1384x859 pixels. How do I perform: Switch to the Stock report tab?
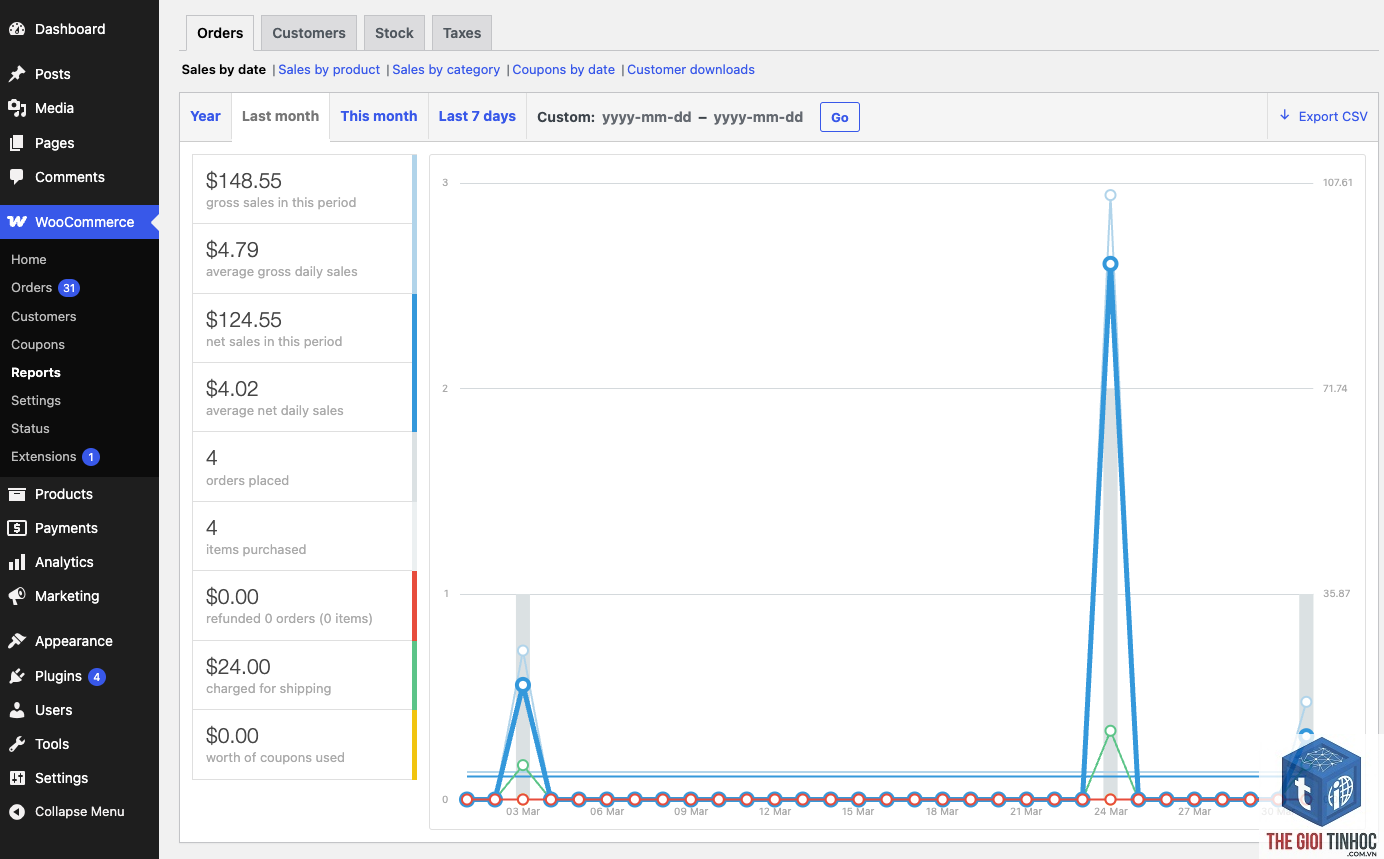[x=394, y=33]
